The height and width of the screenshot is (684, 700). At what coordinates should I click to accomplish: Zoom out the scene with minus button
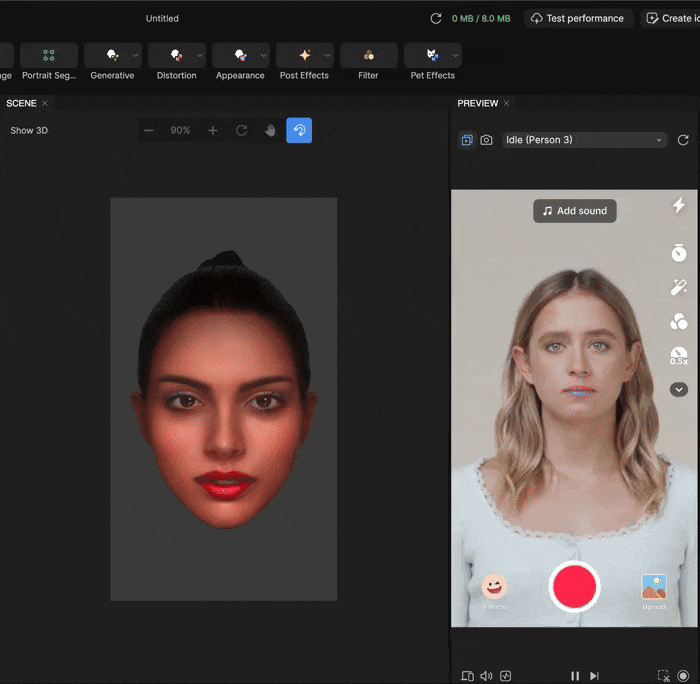click(x=149, y=130)
